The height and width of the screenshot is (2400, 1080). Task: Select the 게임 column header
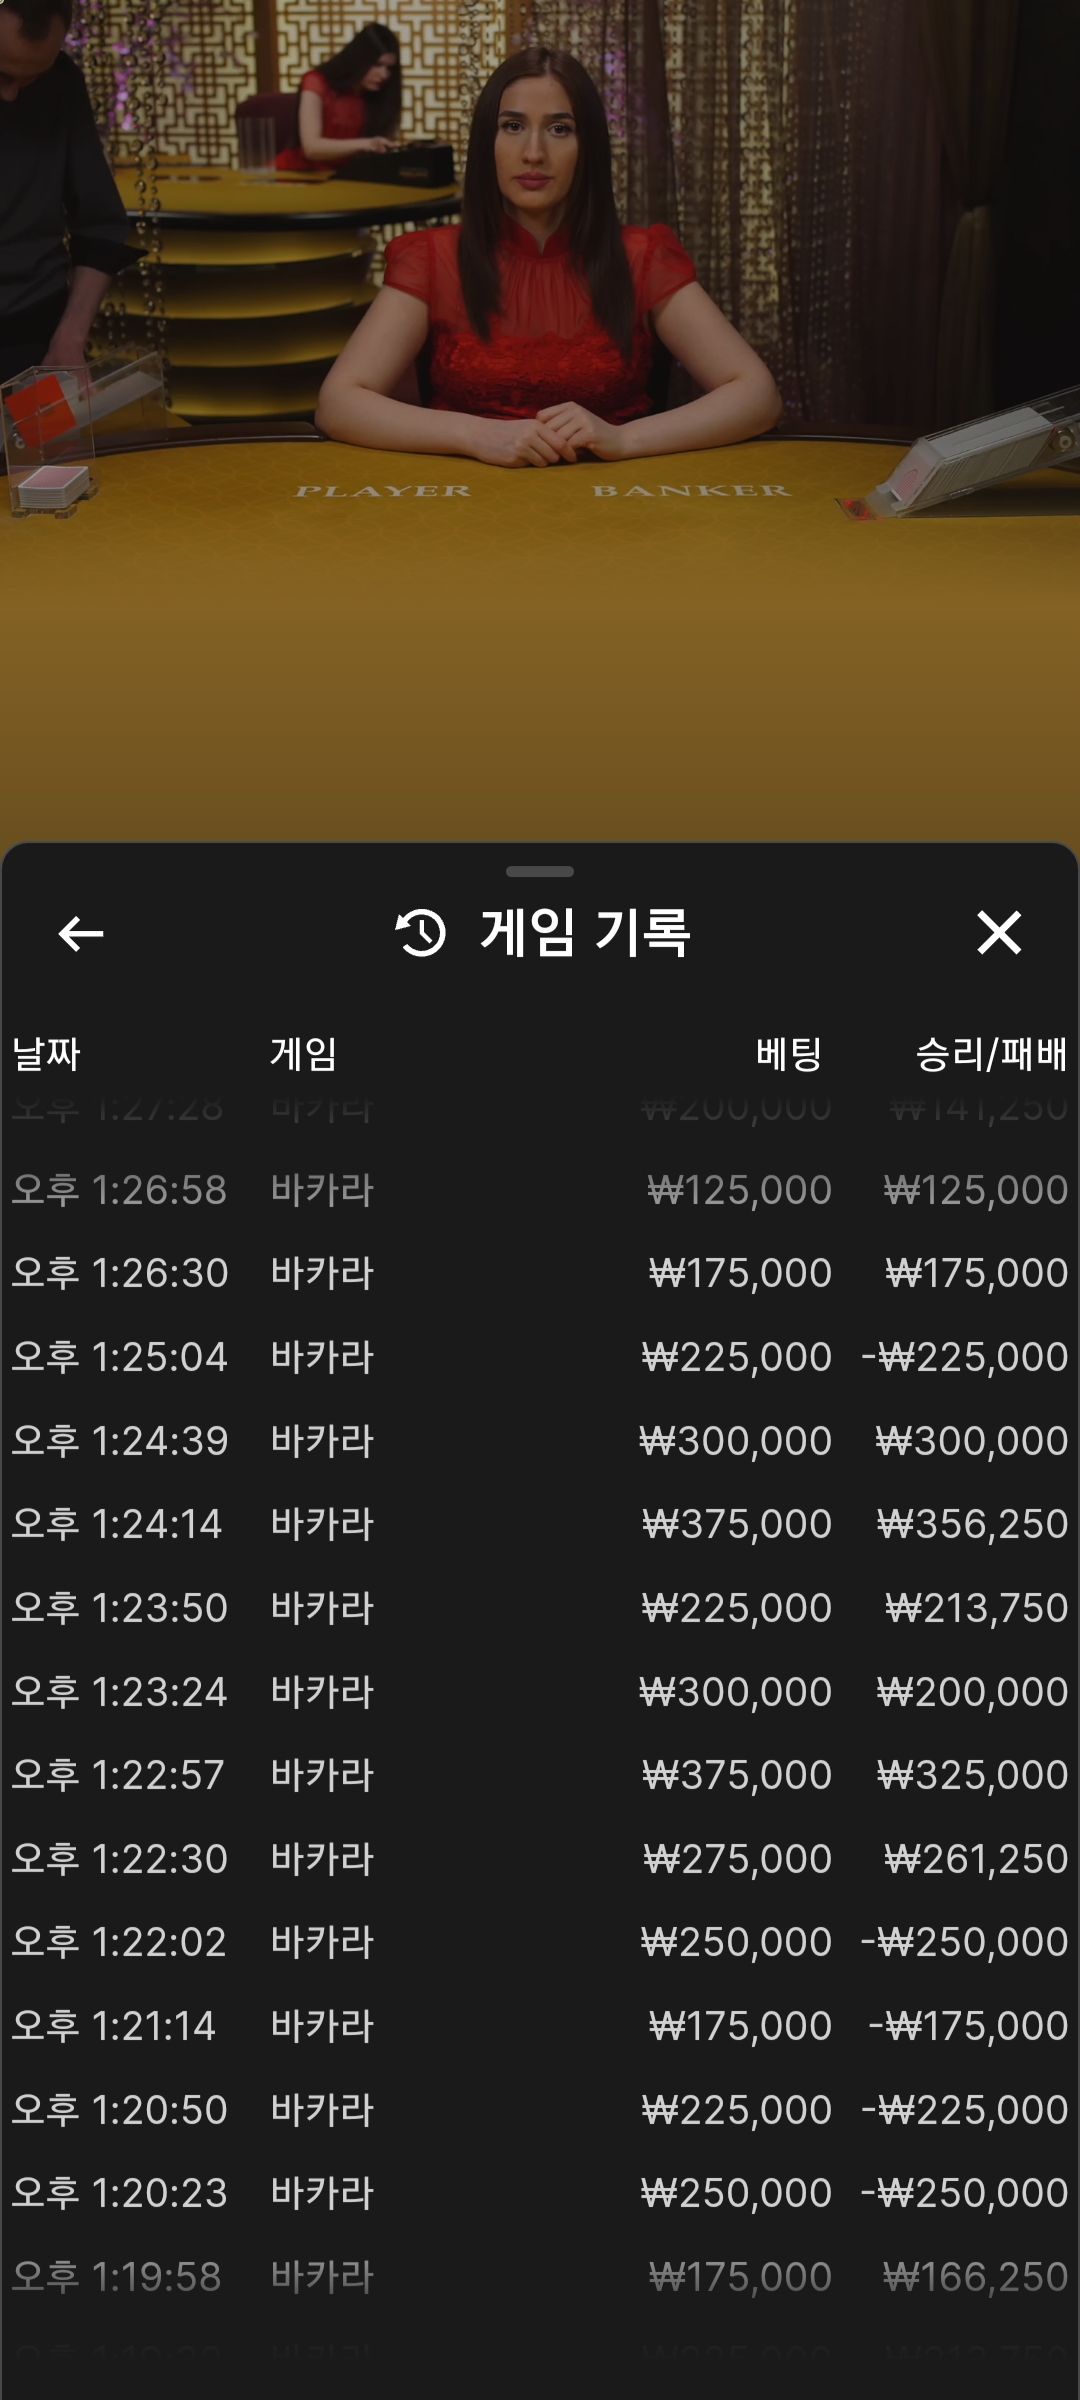pyautogui.click(x=303, y=1054)
